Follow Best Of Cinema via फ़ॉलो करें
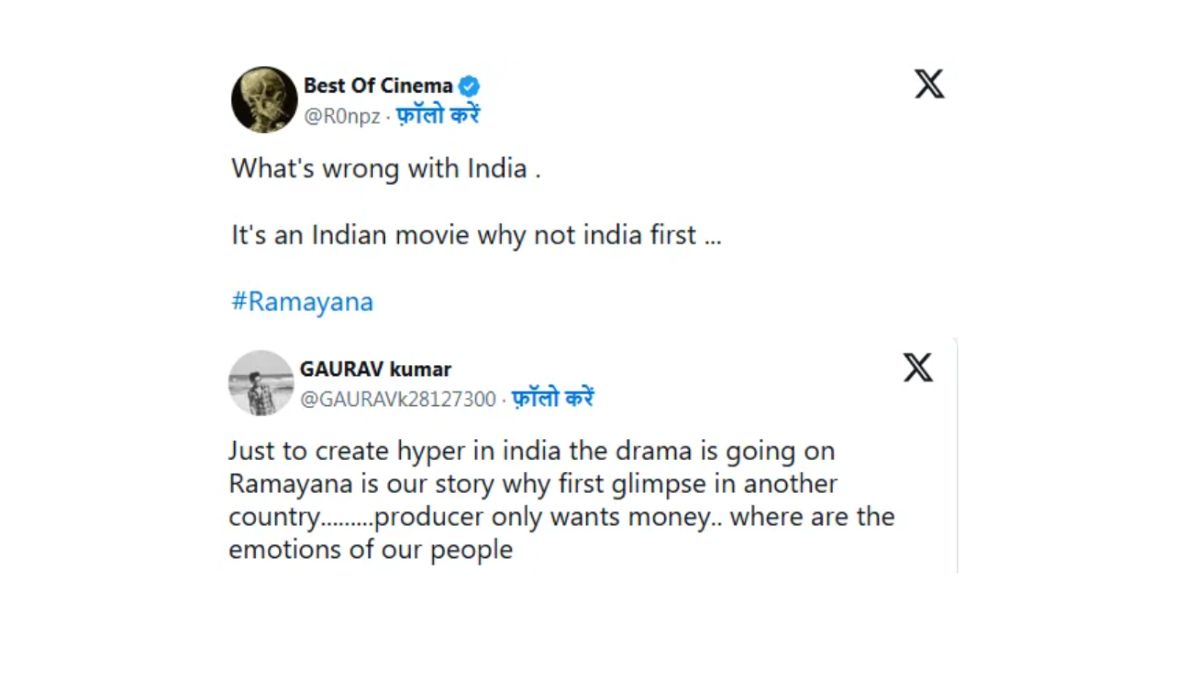This screenshot has height=675, width=1200. (x=438, y=113)
